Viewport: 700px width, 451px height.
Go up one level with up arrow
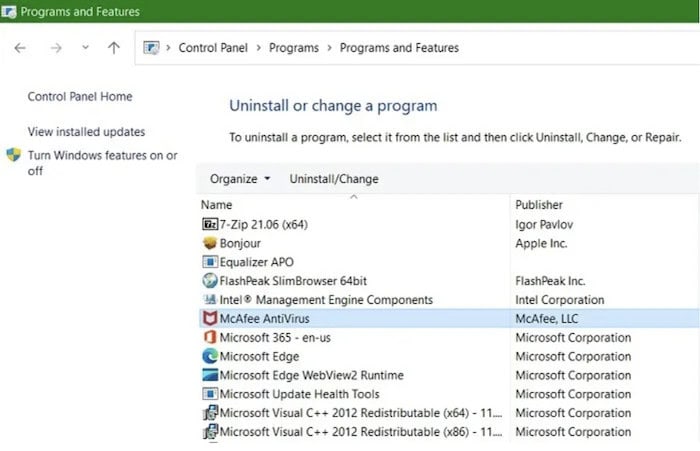tap(114, 48)
